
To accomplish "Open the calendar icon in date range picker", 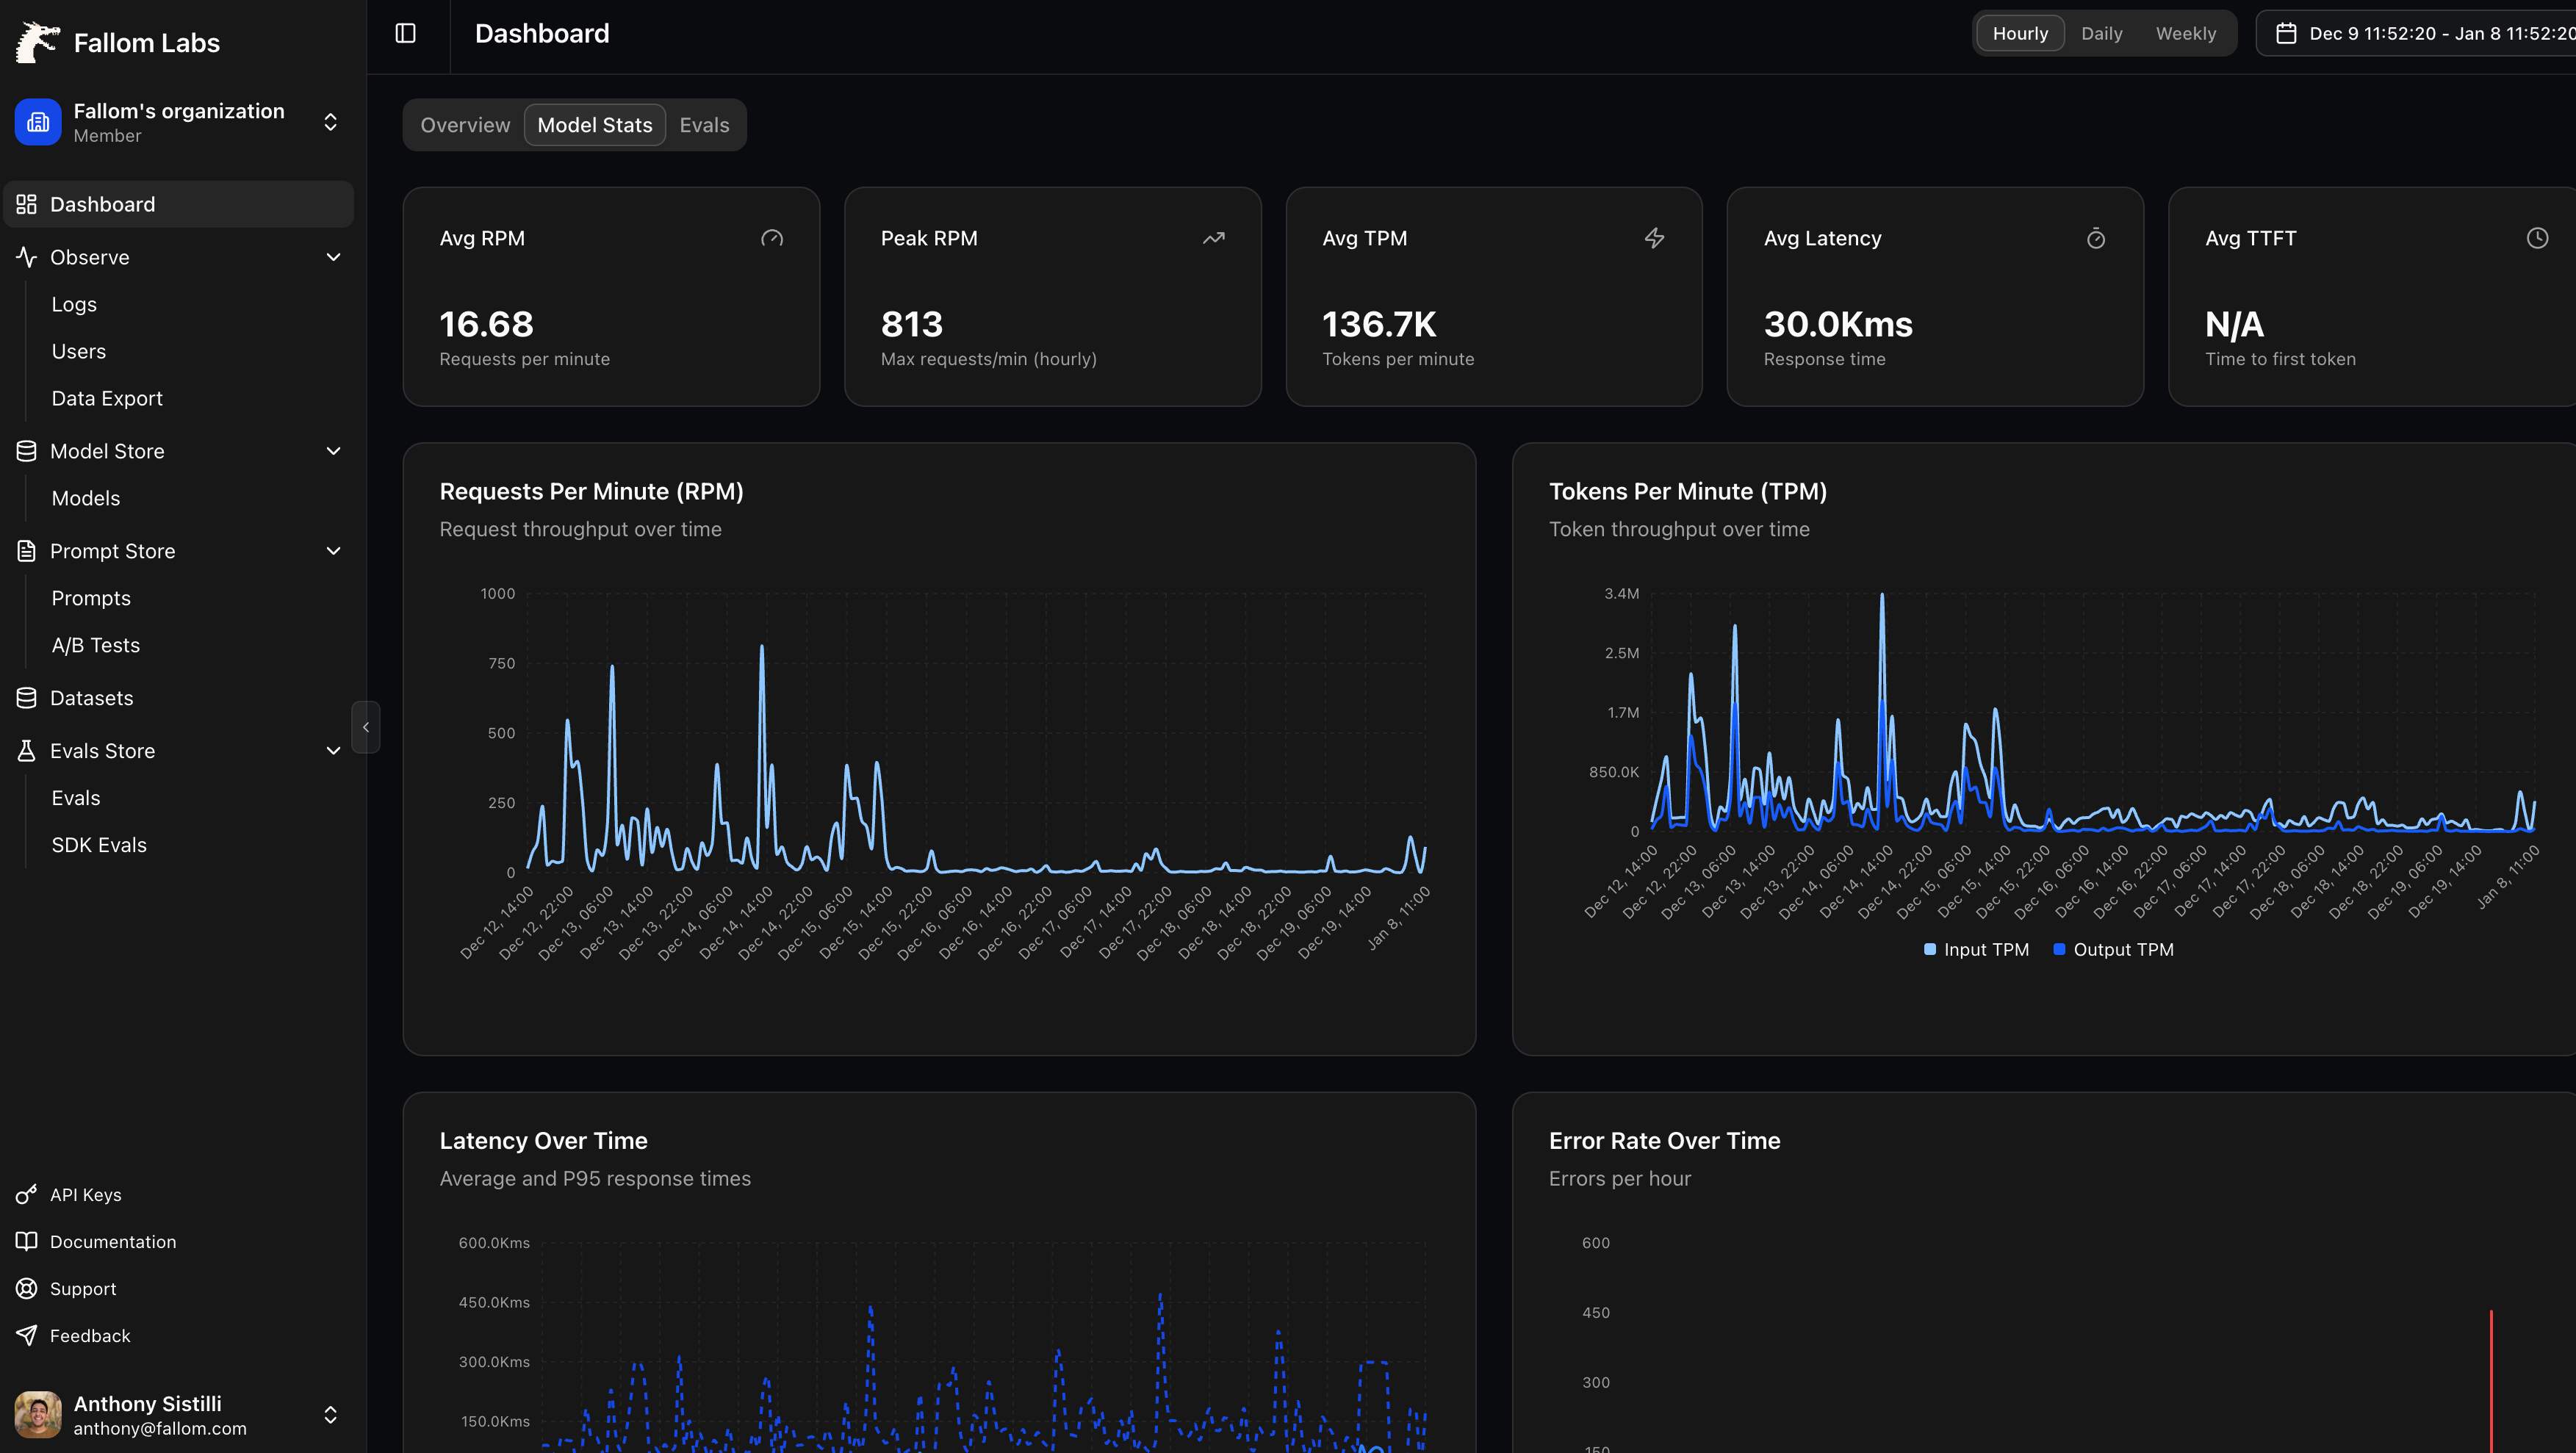I will point(2289,32).
